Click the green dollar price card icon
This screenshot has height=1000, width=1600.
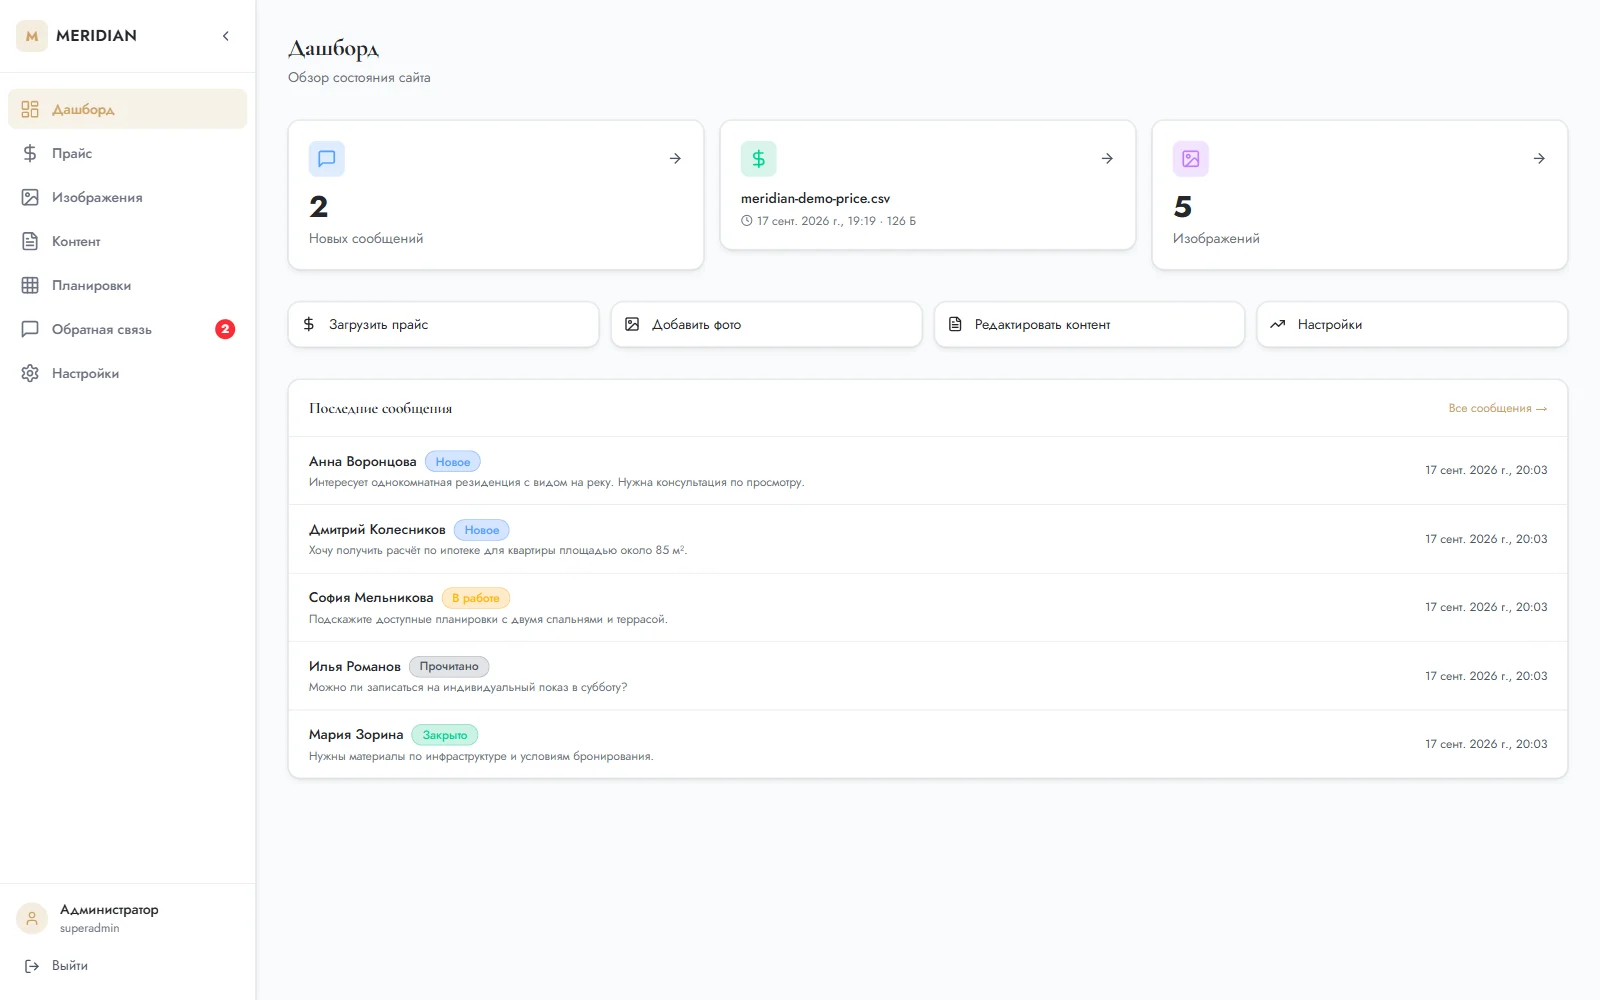click(759, 159)
